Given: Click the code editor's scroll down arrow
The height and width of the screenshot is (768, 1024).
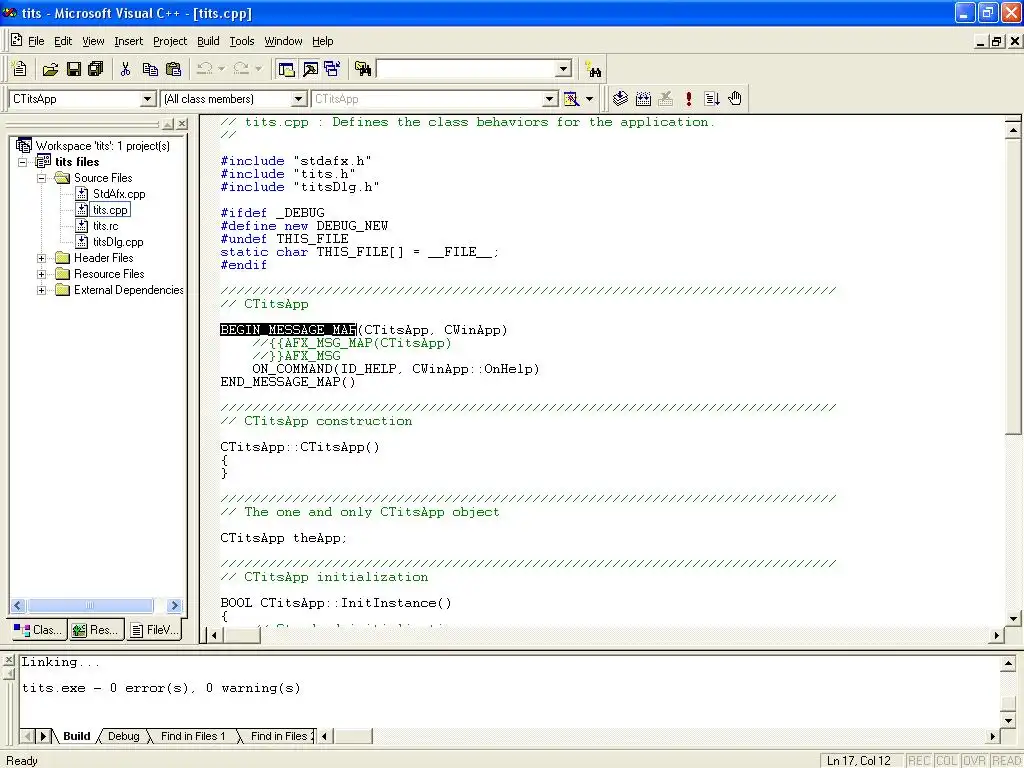Looking at the screenshot, I should (x=1013, y=618).
